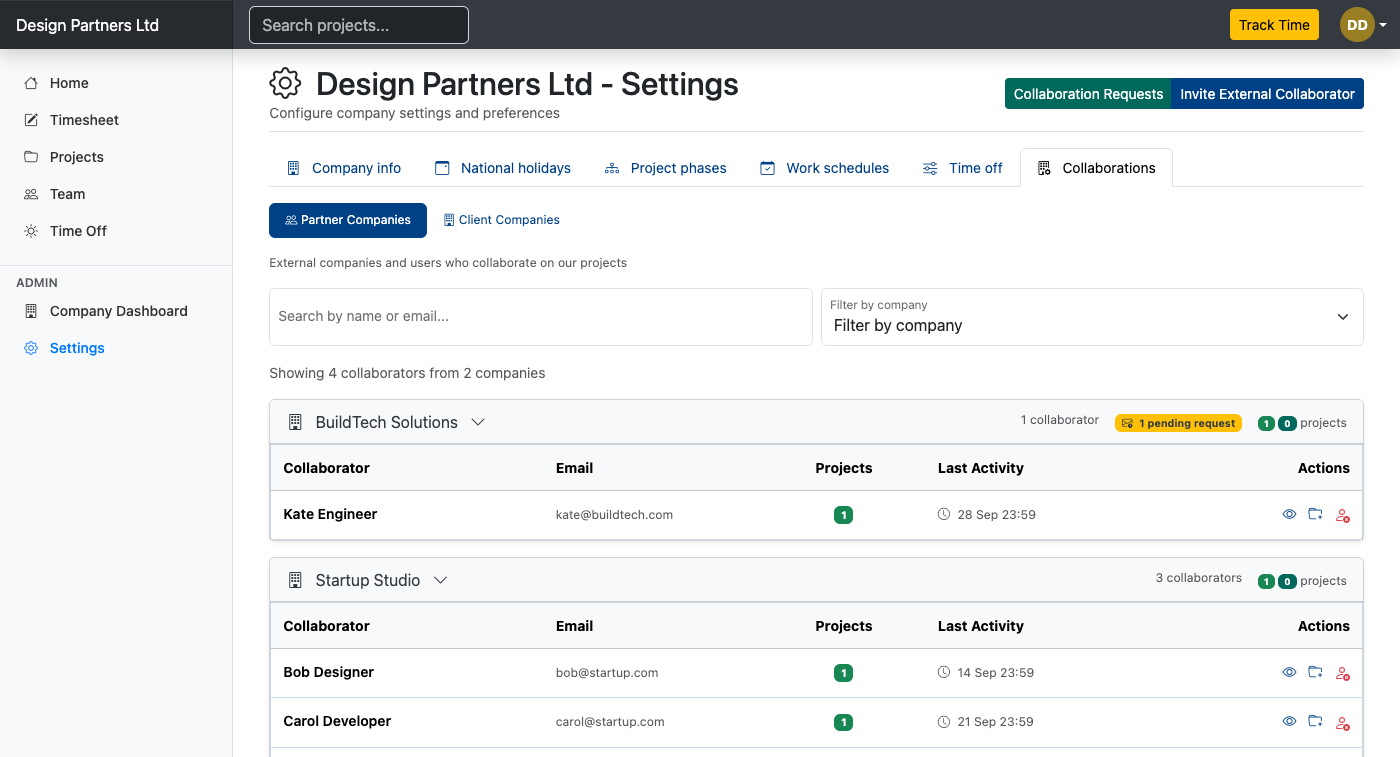
Task: View Carol Developer's details eye icon
Action: tap(1289, 721)
